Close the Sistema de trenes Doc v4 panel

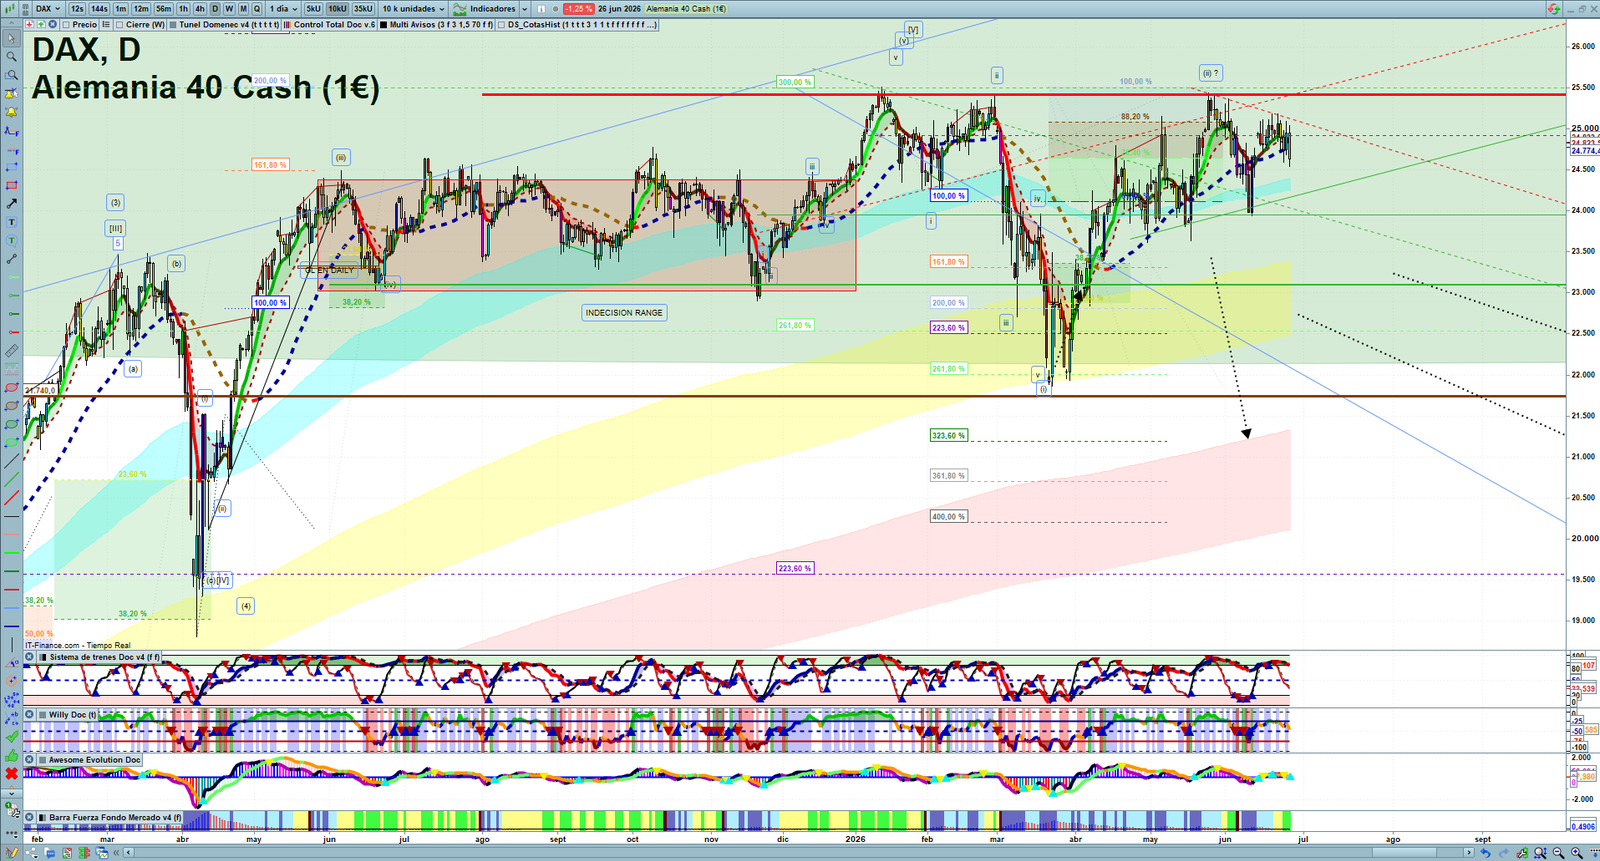pos(30,657)
